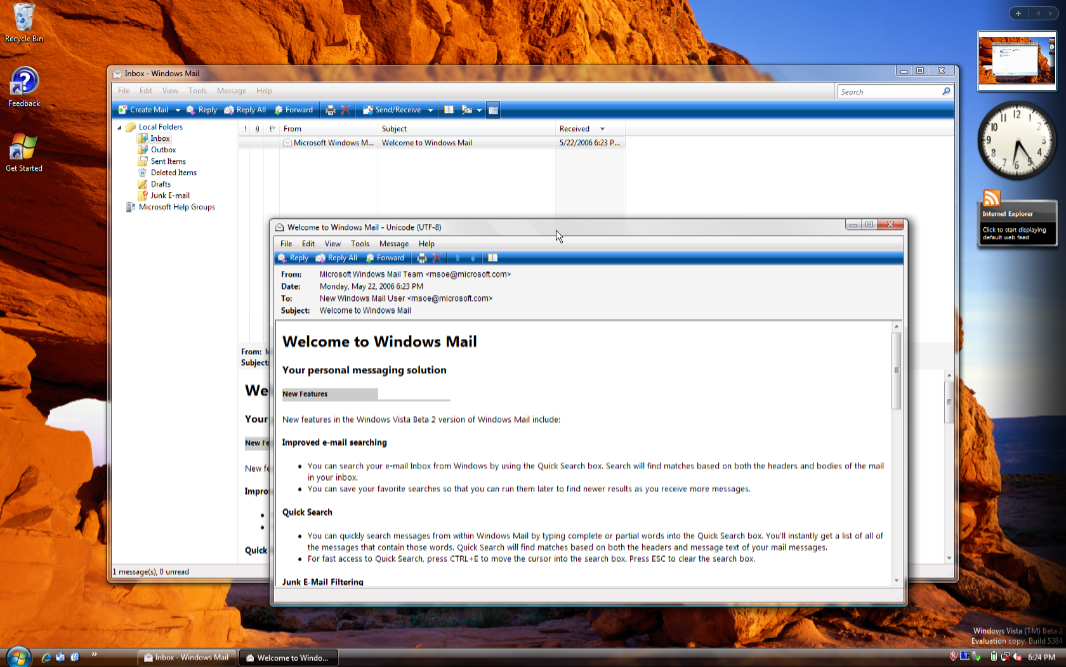The image size is (1066, 667).
Task: Click the Priority column header exclamation icon
Action: (x=245, y=129)
